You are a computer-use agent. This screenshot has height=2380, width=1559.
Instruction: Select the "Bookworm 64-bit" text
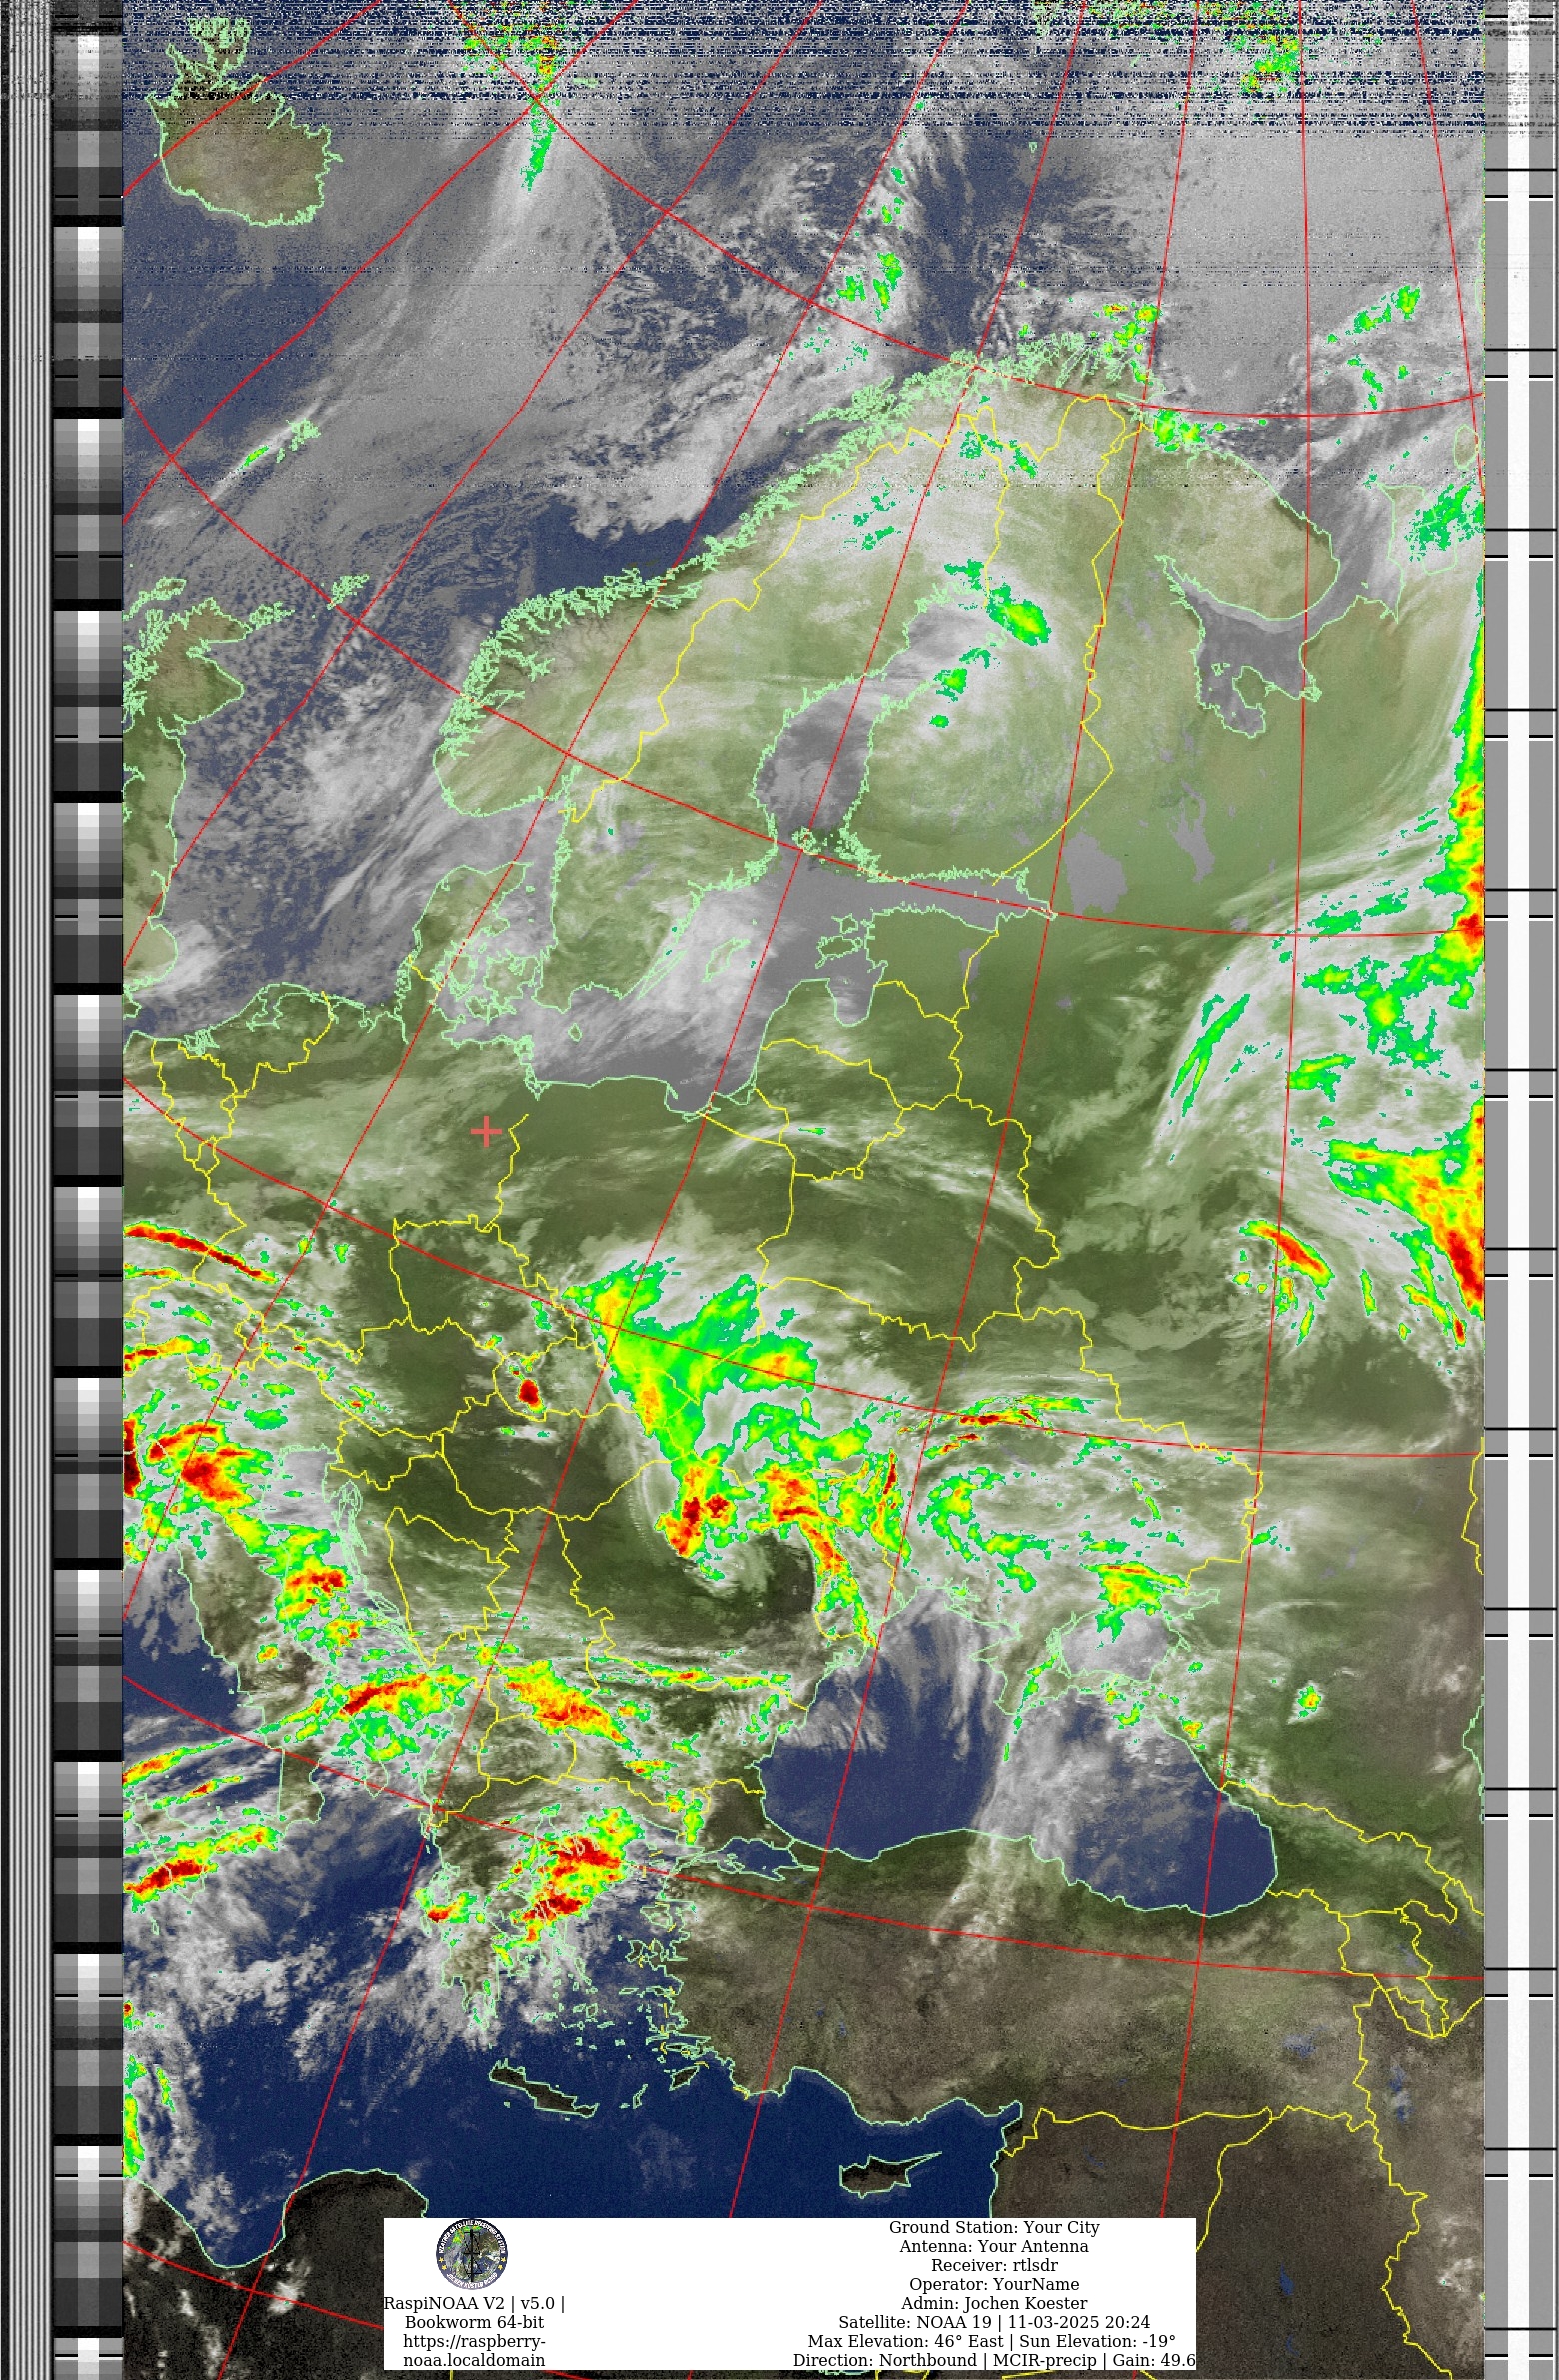pyautogui.click(x=474, y=2322)
